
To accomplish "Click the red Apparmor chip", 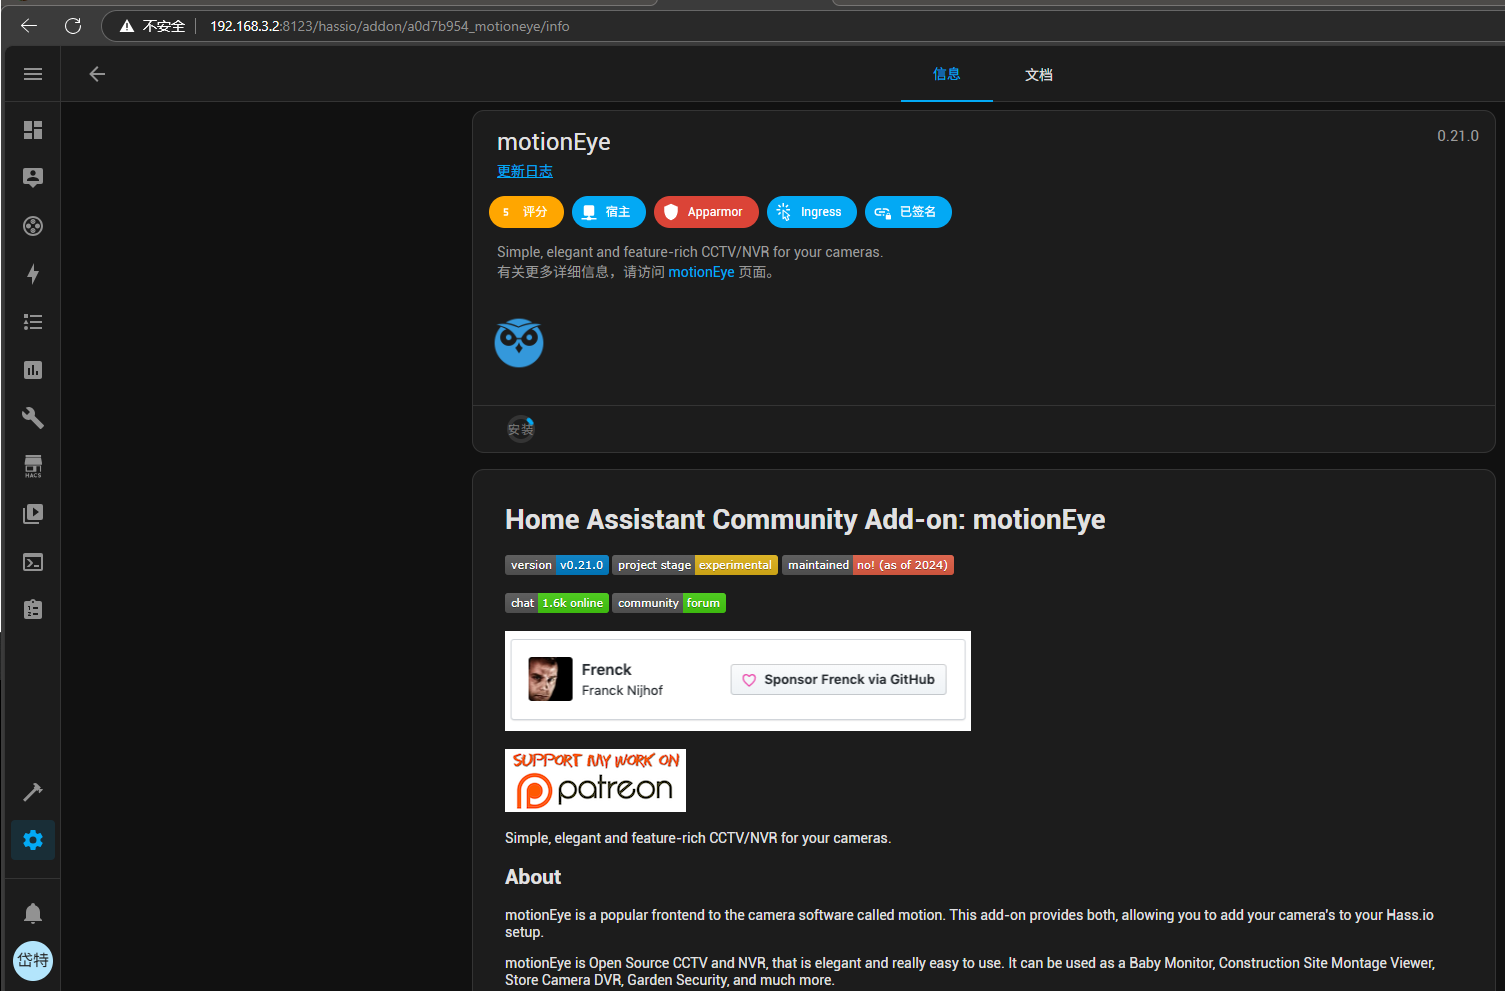I will pyautogui.click(x=706, y=212).
